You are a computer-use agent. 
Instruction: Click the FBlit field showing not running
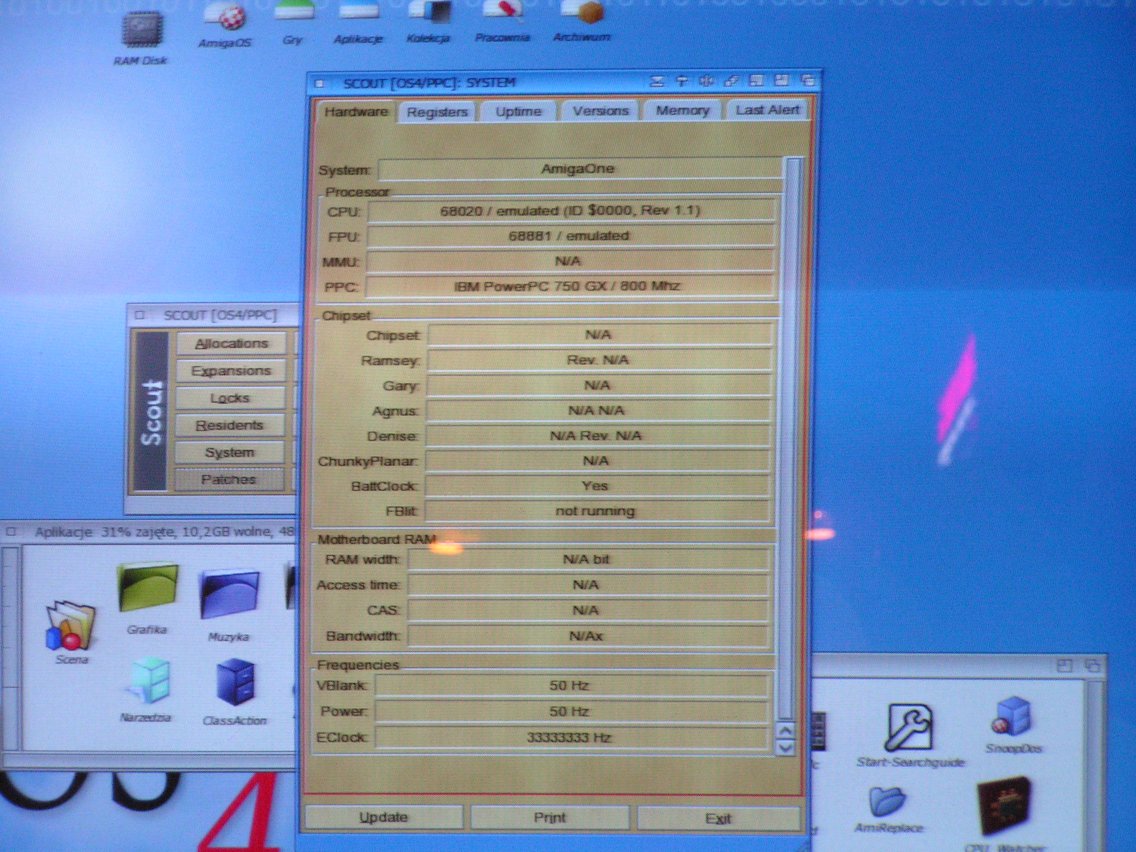tap(597, 511)
